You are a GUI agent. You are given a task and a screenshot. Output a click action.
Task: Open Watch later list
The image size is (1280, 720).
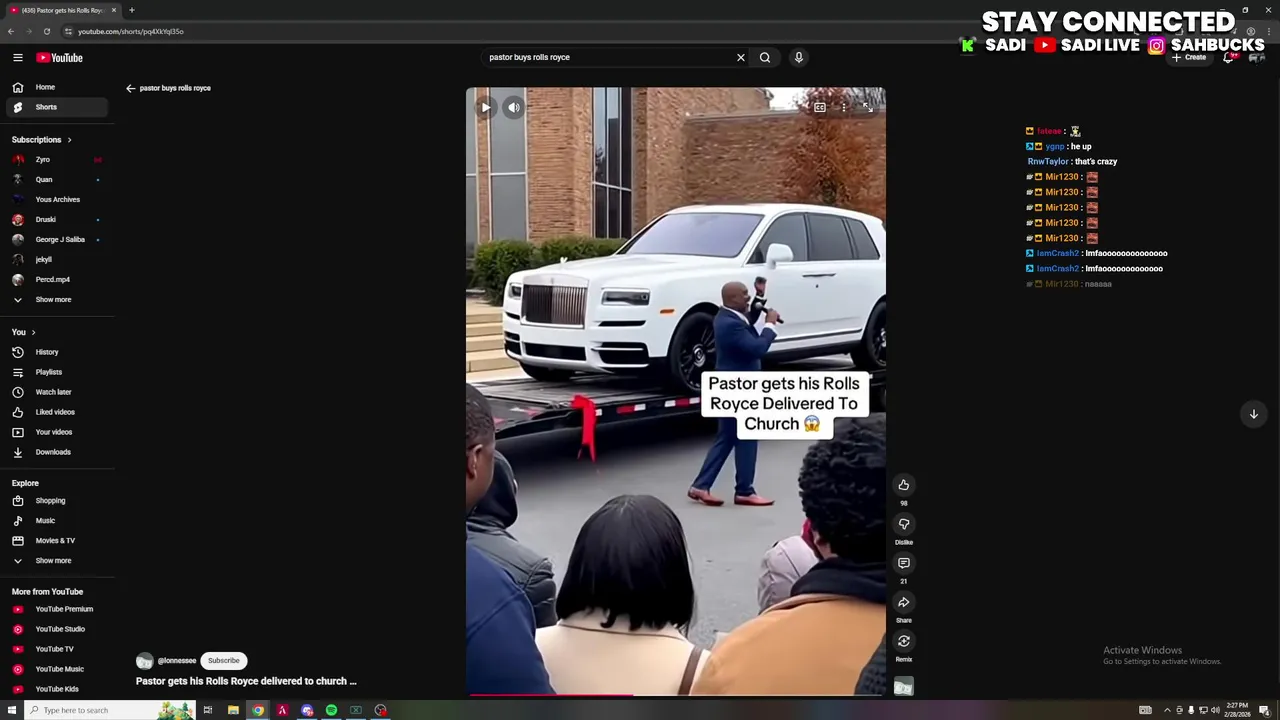click(57, 392)
